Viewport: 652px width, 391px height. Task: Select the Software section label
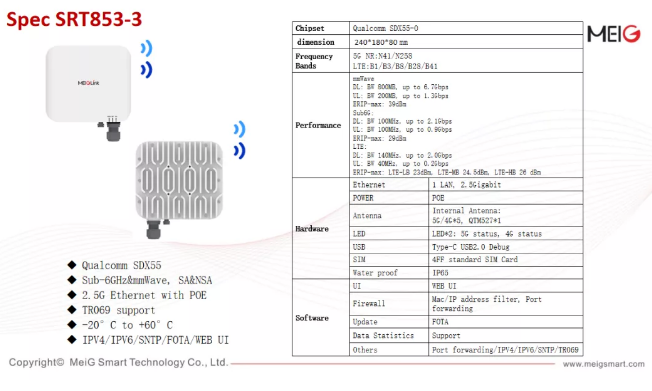coord(312,318)
